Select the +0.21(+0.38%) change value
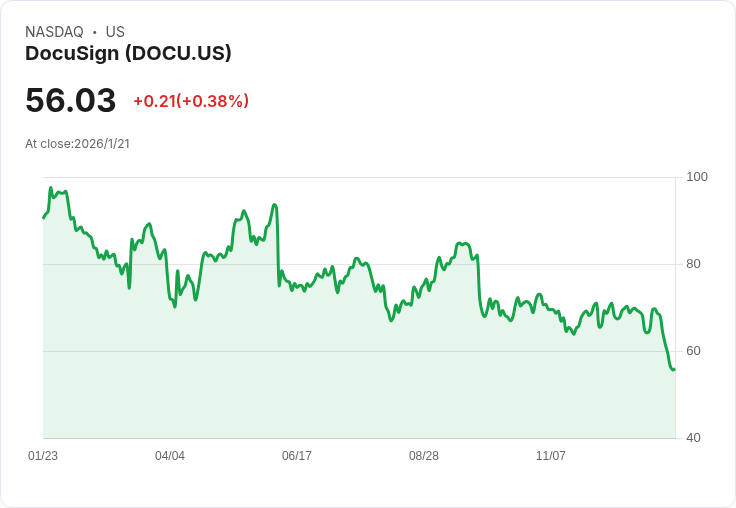This screenshot has width=736, height=508. click(191, 101)
